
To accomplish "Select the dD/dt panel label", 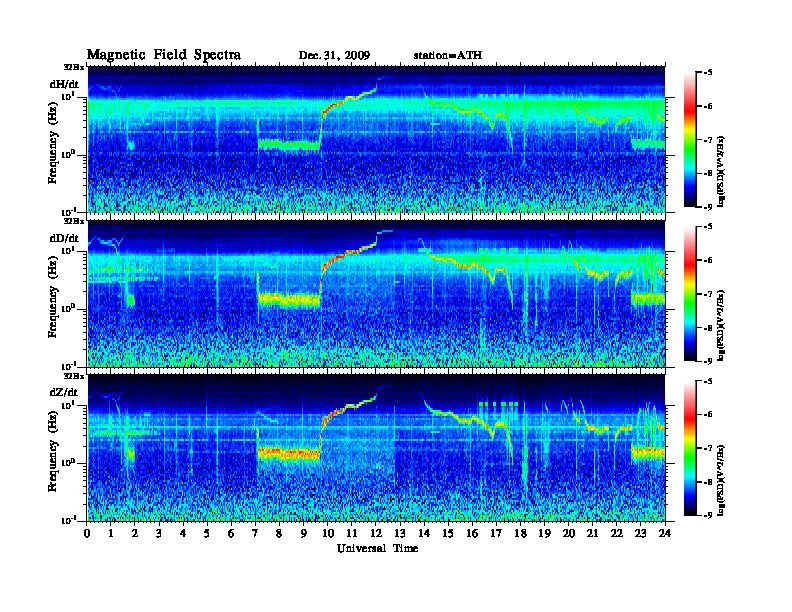I will coord(64,238).
